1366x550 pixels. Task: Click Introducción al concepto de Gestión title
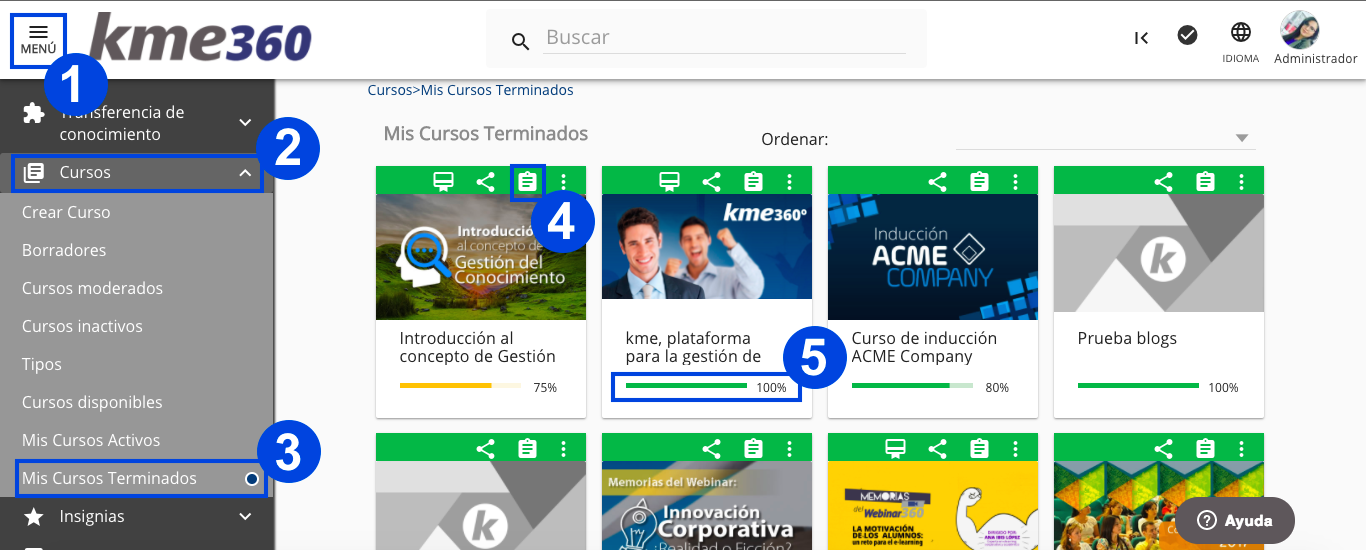click(477, 347)
